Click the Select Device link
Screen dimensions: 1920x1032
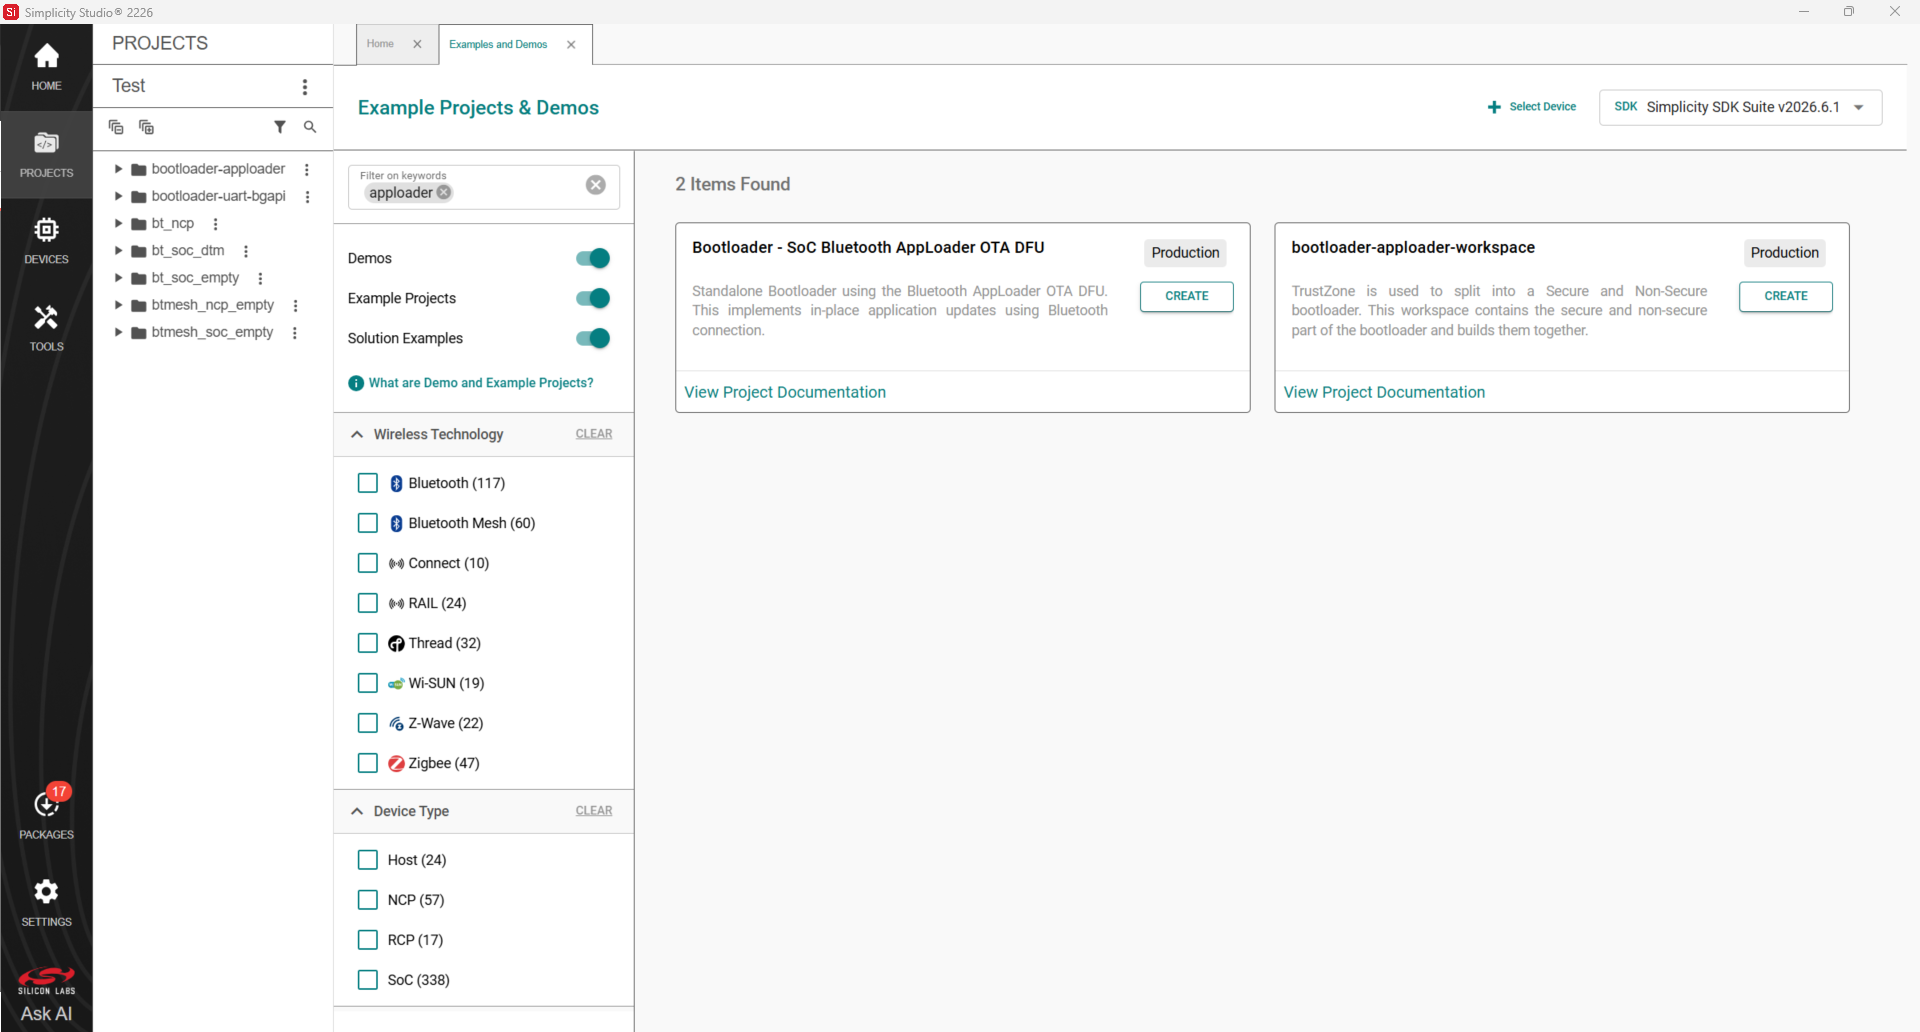[x=1531, y=107]
